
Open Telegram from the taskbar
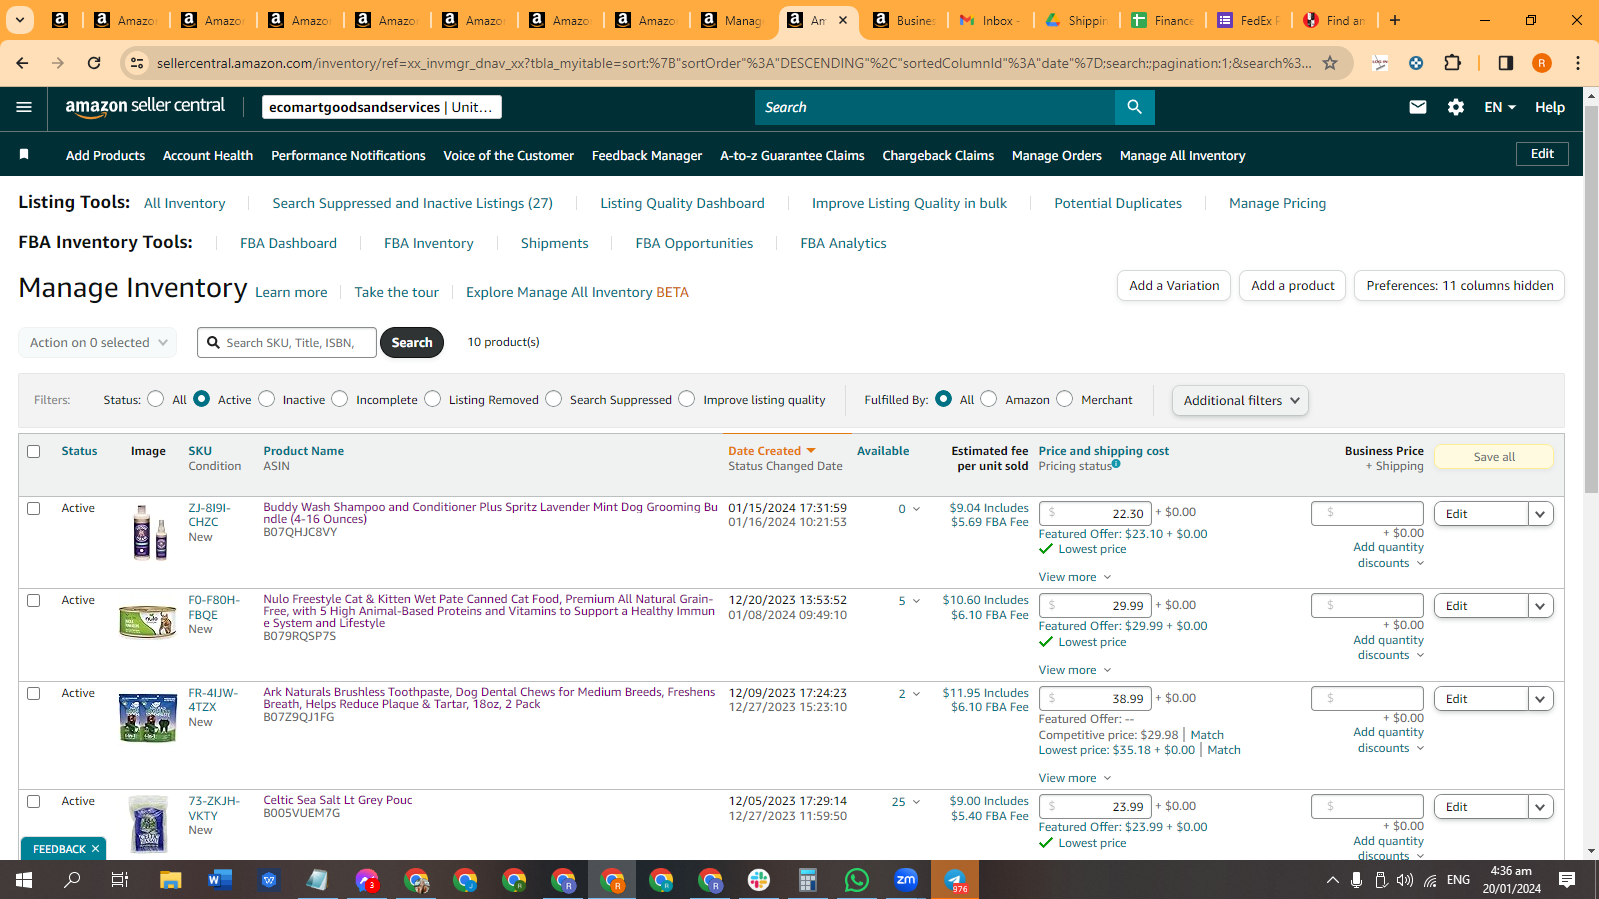point(955,880)
